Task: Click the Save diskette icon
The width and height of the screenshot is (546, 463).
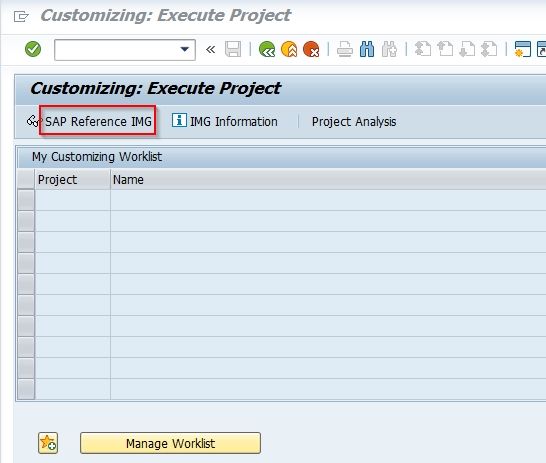Action: coord(233,49)
